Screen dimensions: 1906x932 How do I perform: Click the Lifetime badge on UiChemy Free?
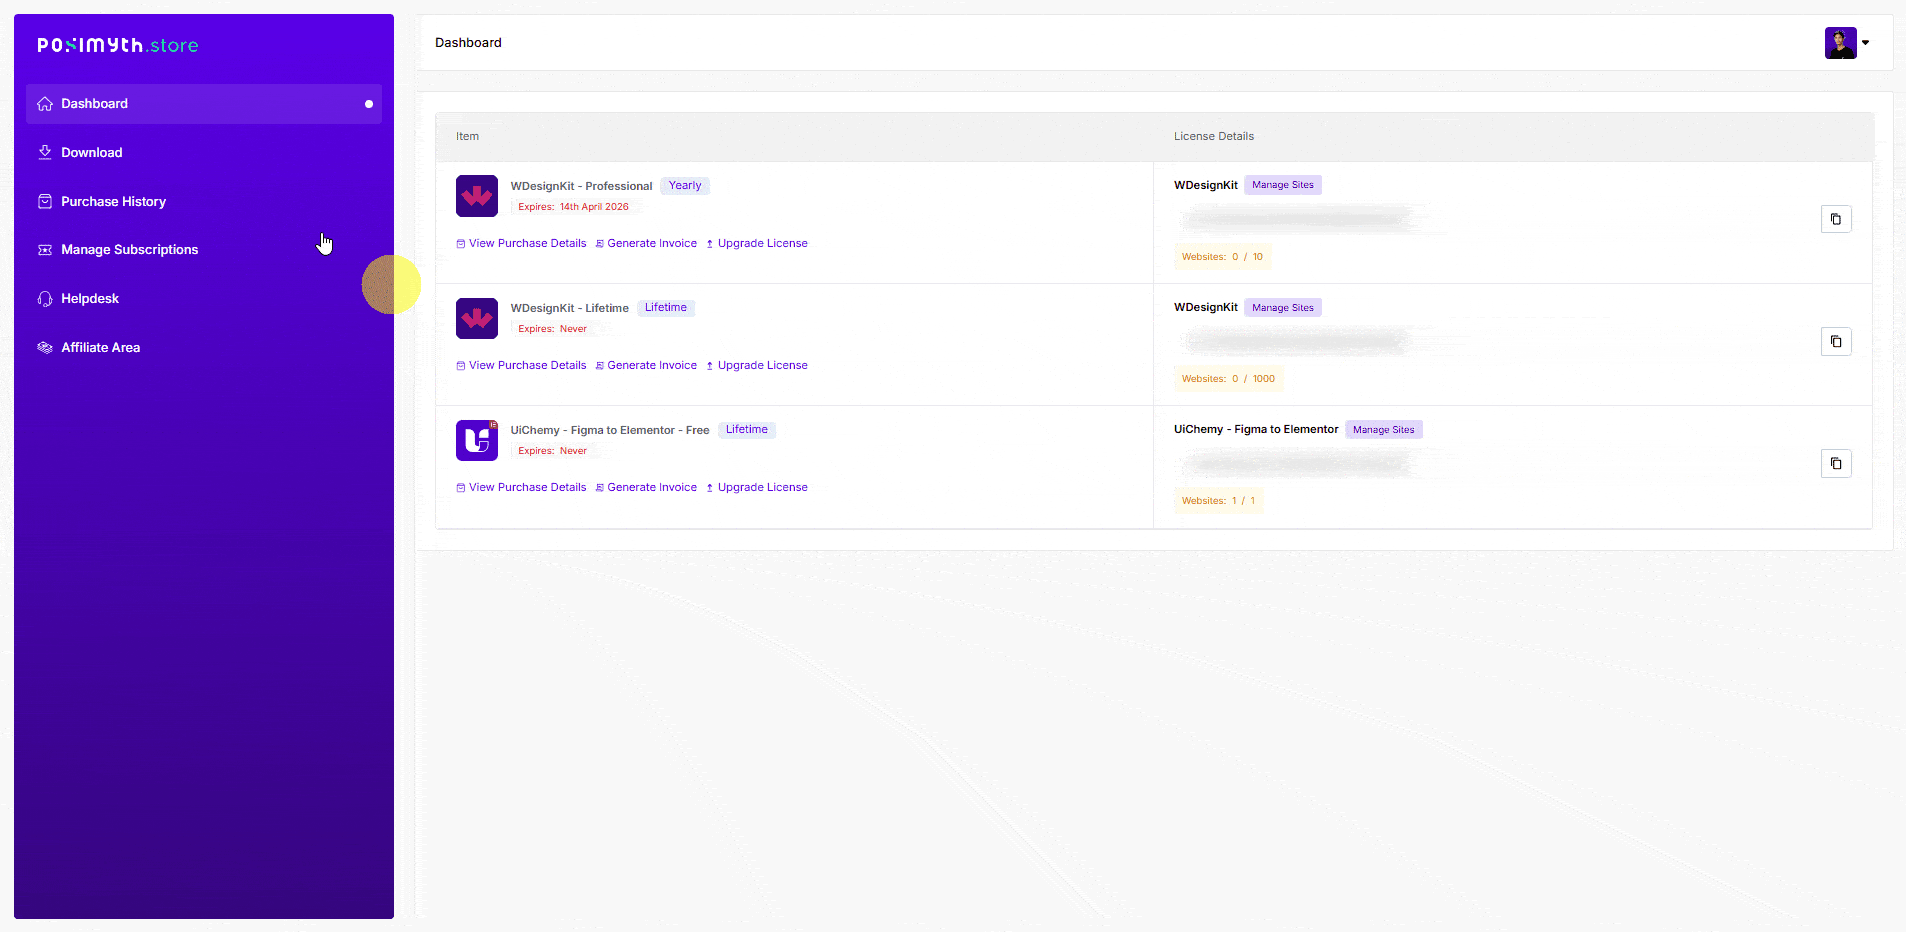747,430
